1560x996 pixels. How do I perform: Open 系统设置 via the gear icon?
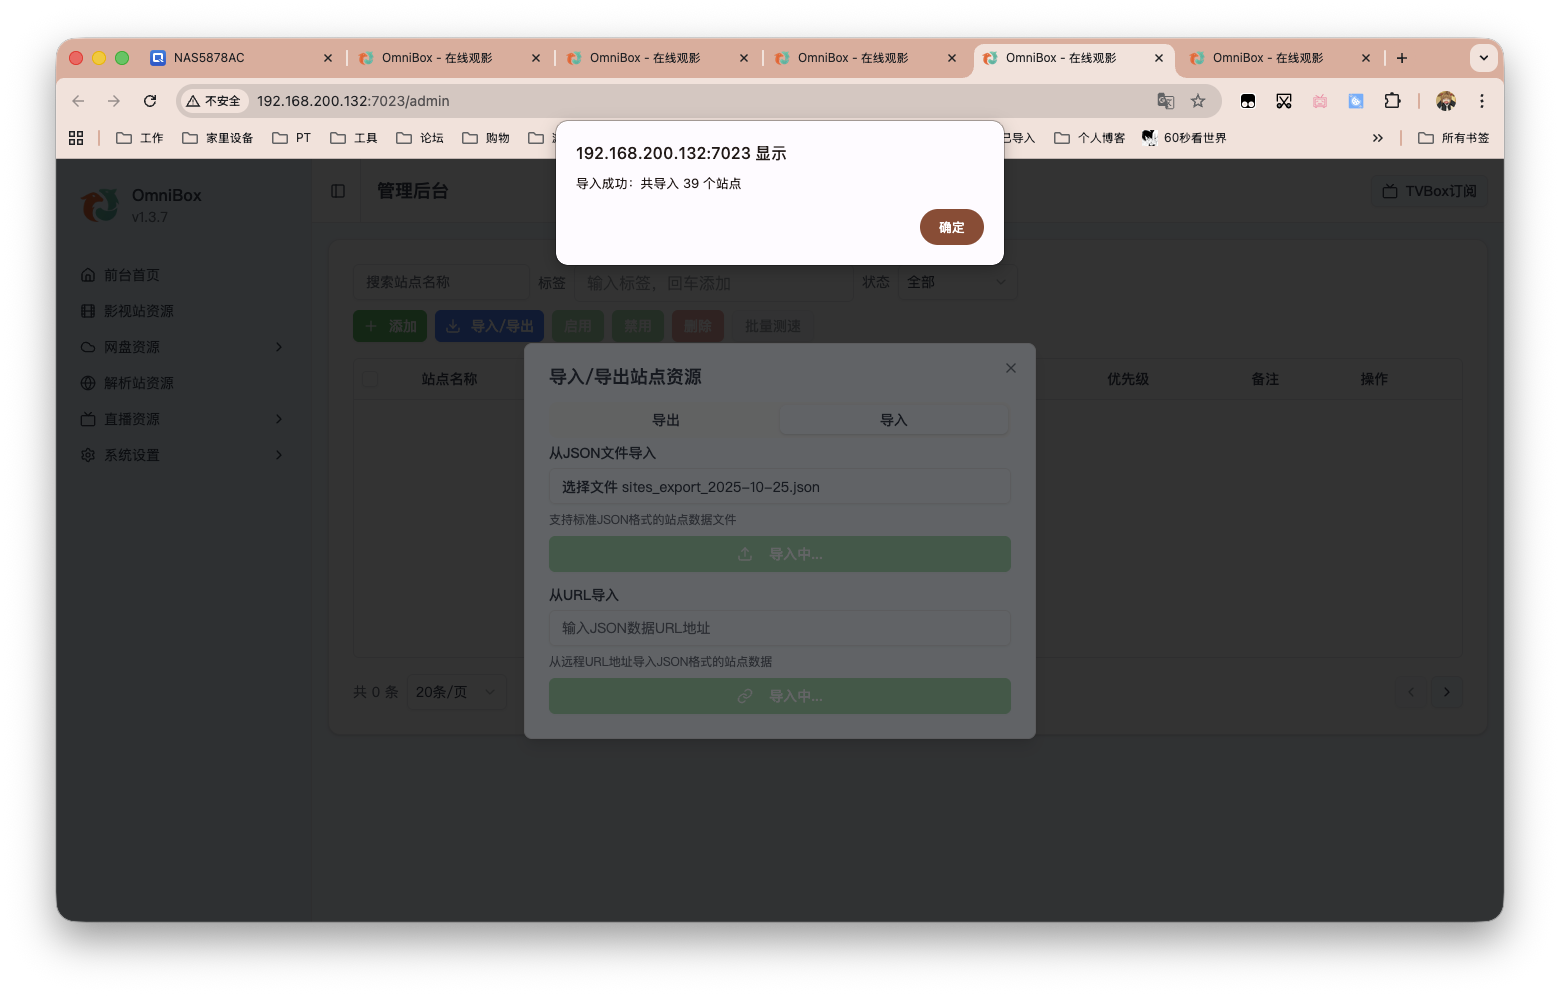coord(89,454)
